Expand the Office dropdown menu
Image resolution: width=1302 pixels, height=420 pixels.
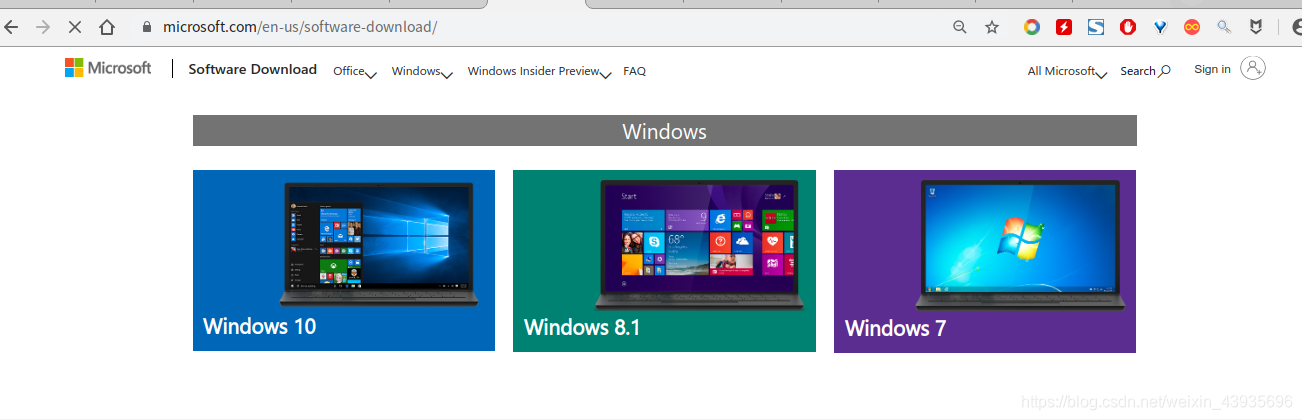coord(354,71)
